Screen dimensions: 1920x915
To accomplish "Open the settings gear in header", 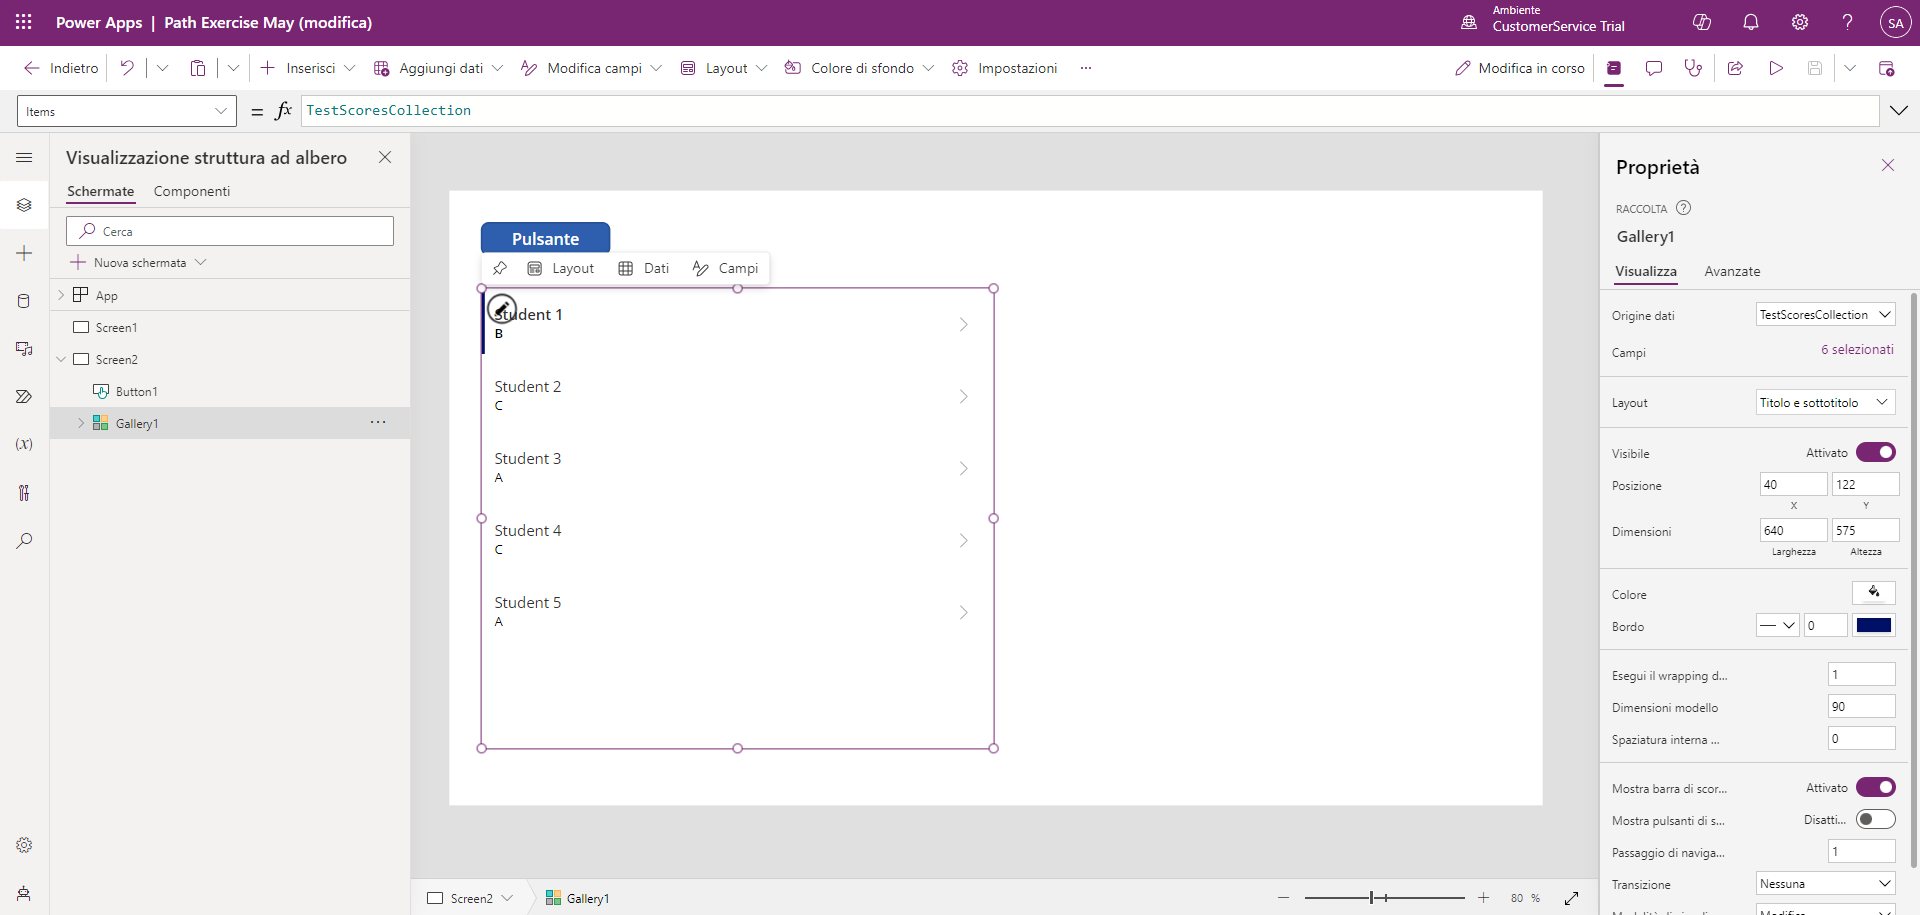I will point(1800,22).
